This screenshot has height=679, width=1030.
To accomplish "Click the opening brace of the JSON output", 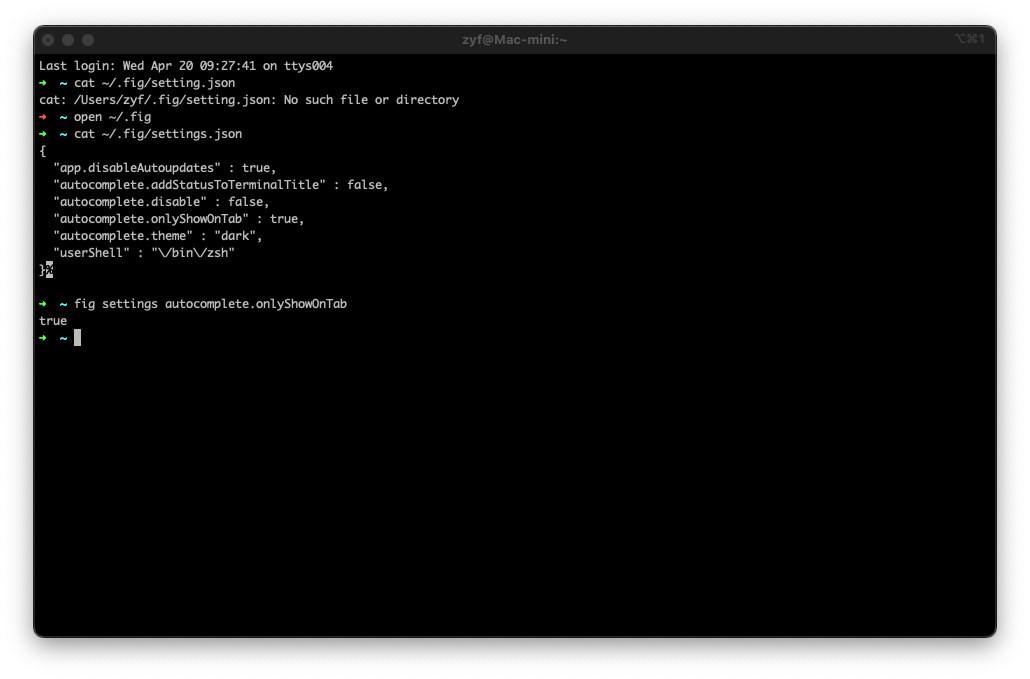I will click(x=42, y=150).
